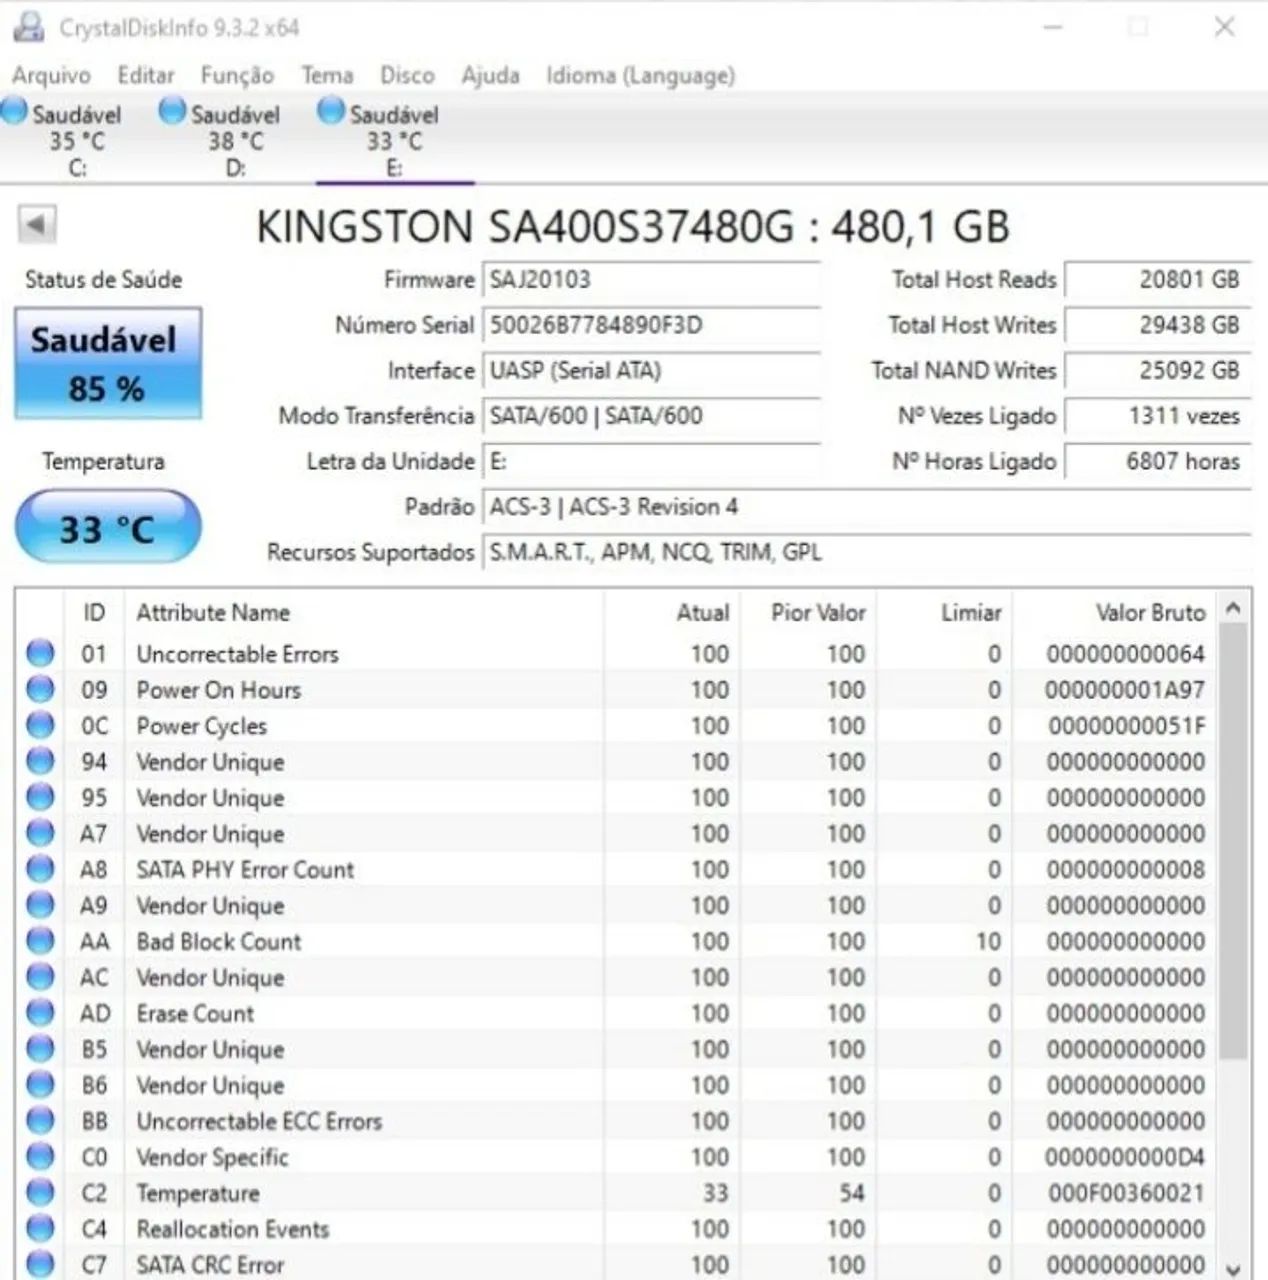Click the status dot for SATA PHY Error Count
Image resolution: width=1268 pixels, height=1280 pixels.
pyautogui.click(x=40, y=869)
